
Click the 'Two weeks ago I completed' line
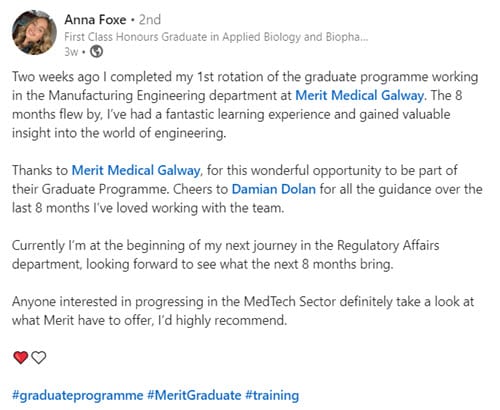click(x=245, y=77)
